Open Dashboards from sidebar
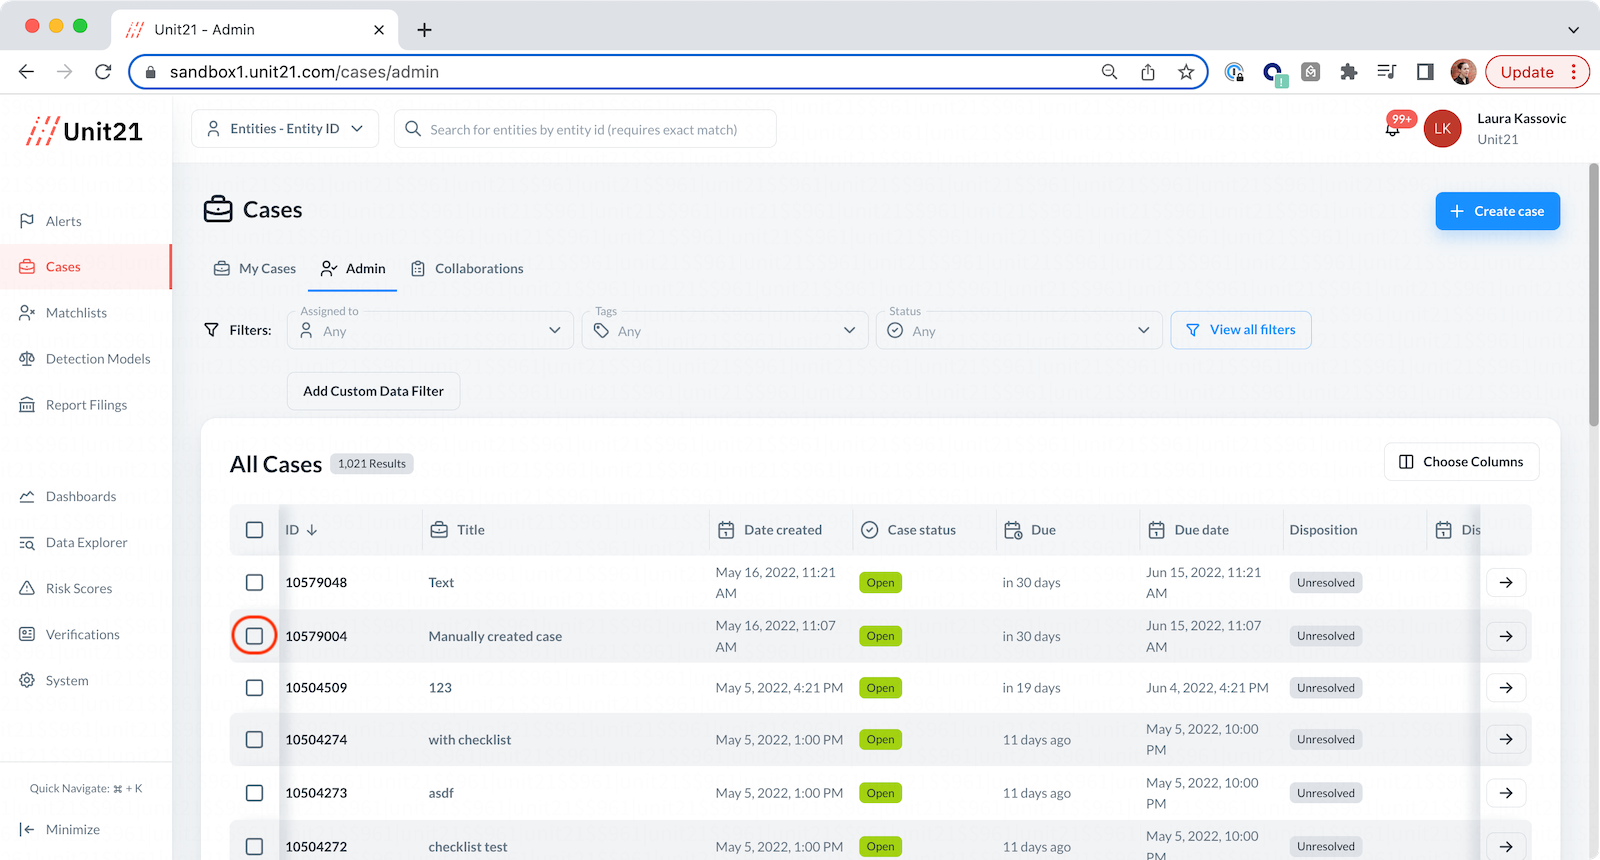Viewport: 1600px width, 860px height. [x=81, y=497]
